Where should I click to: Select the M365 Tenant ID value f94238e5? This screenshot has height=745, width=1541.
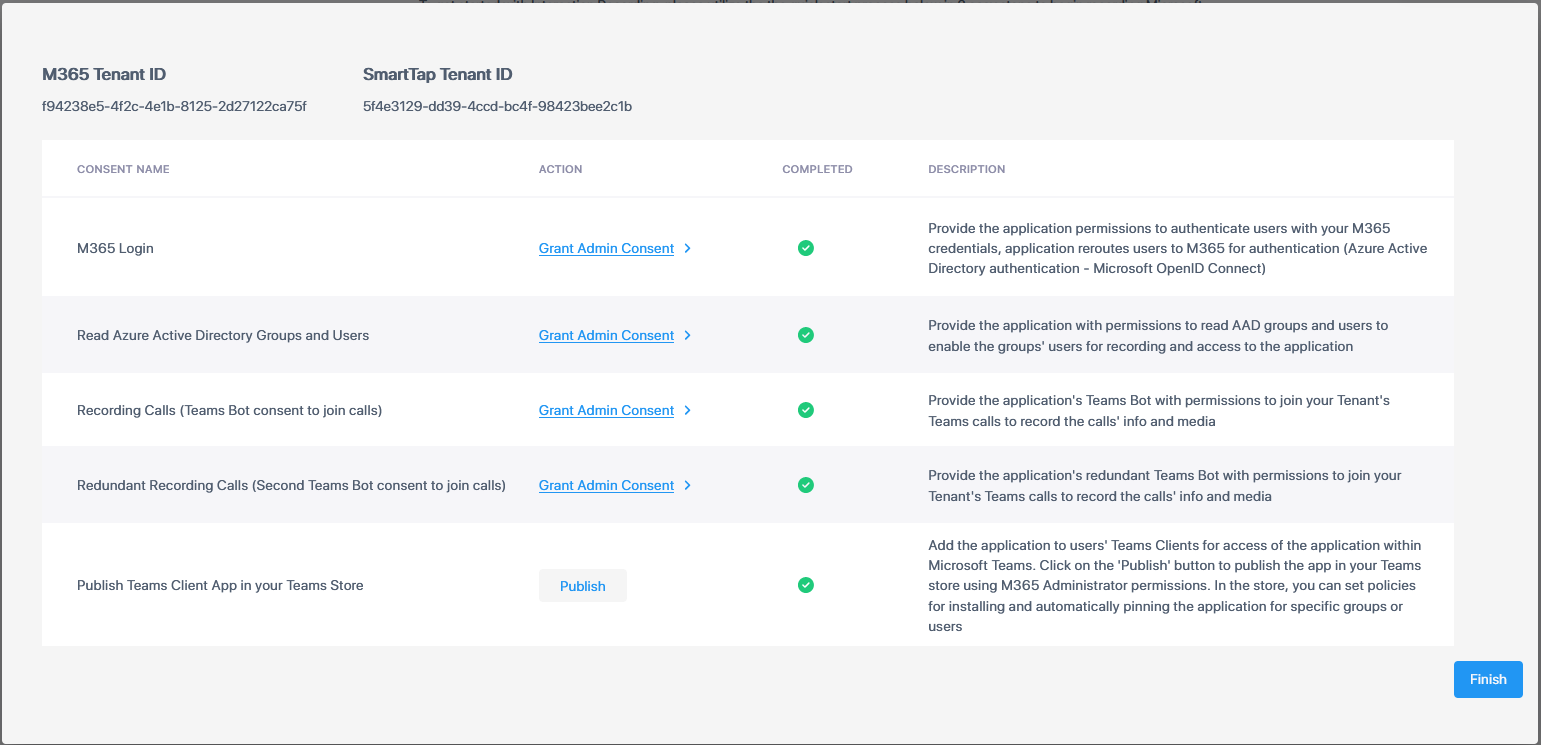174,106
